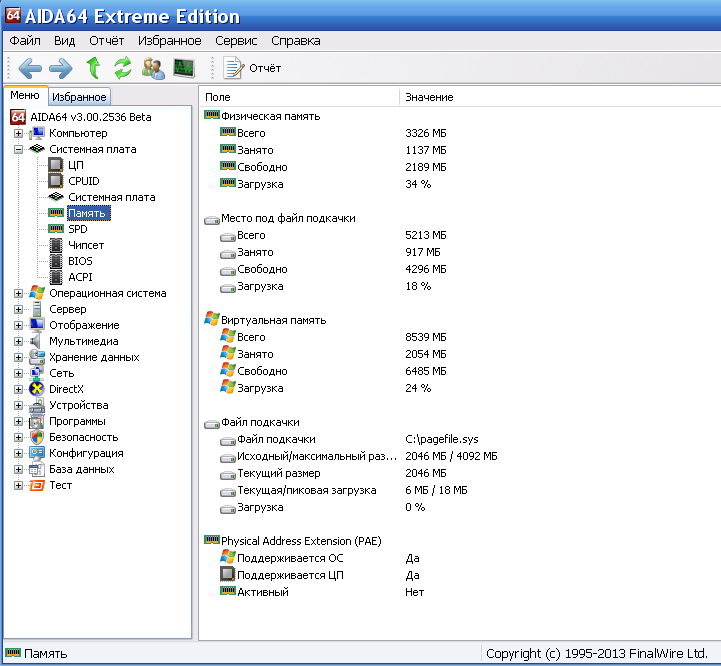Image resolution: width=721 pixels, height=666 pixels.
Task: Refresh the page with green arrows icon
Action: [x=123, y=68]
